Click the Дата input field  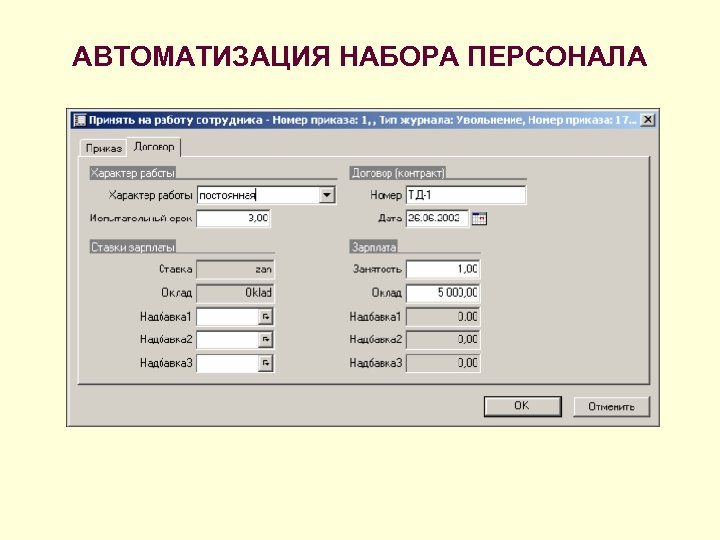pos(437,218)
